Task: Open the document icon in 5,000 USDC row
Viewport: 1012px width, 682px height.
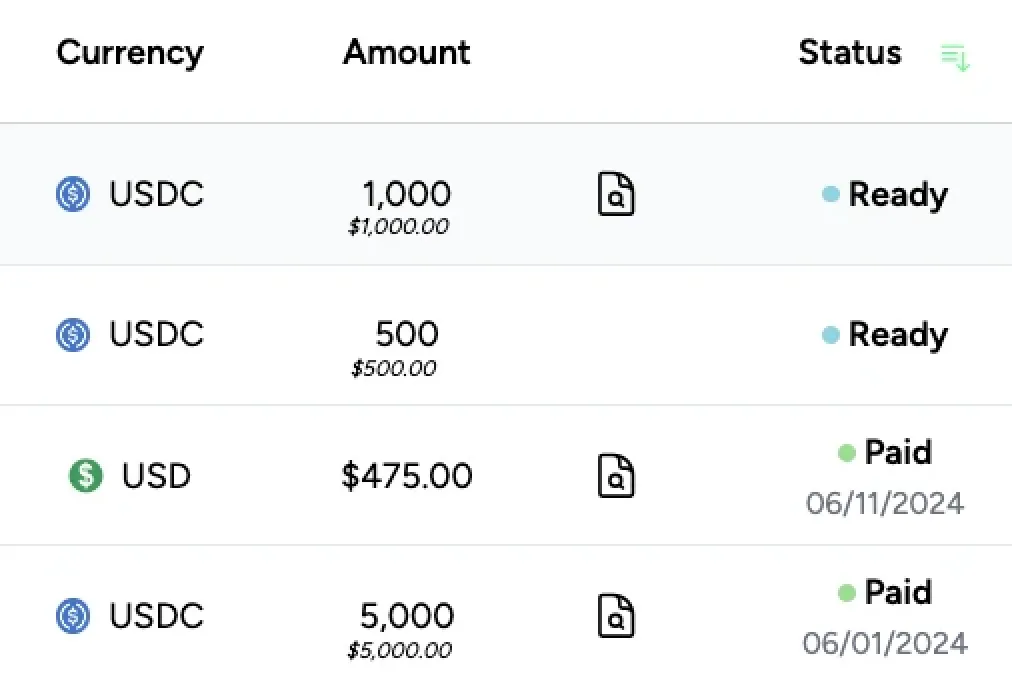Action: pos(616,615)
